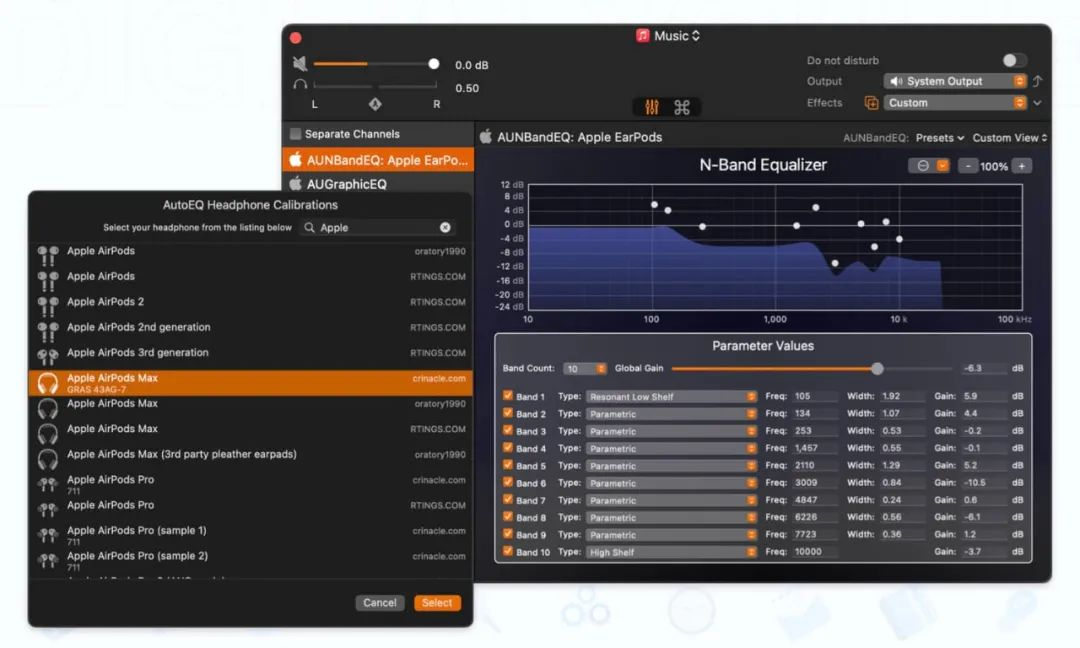Open the Band Count dropdown
This screenshot has width=1080, height=648.
pos(585,369)
